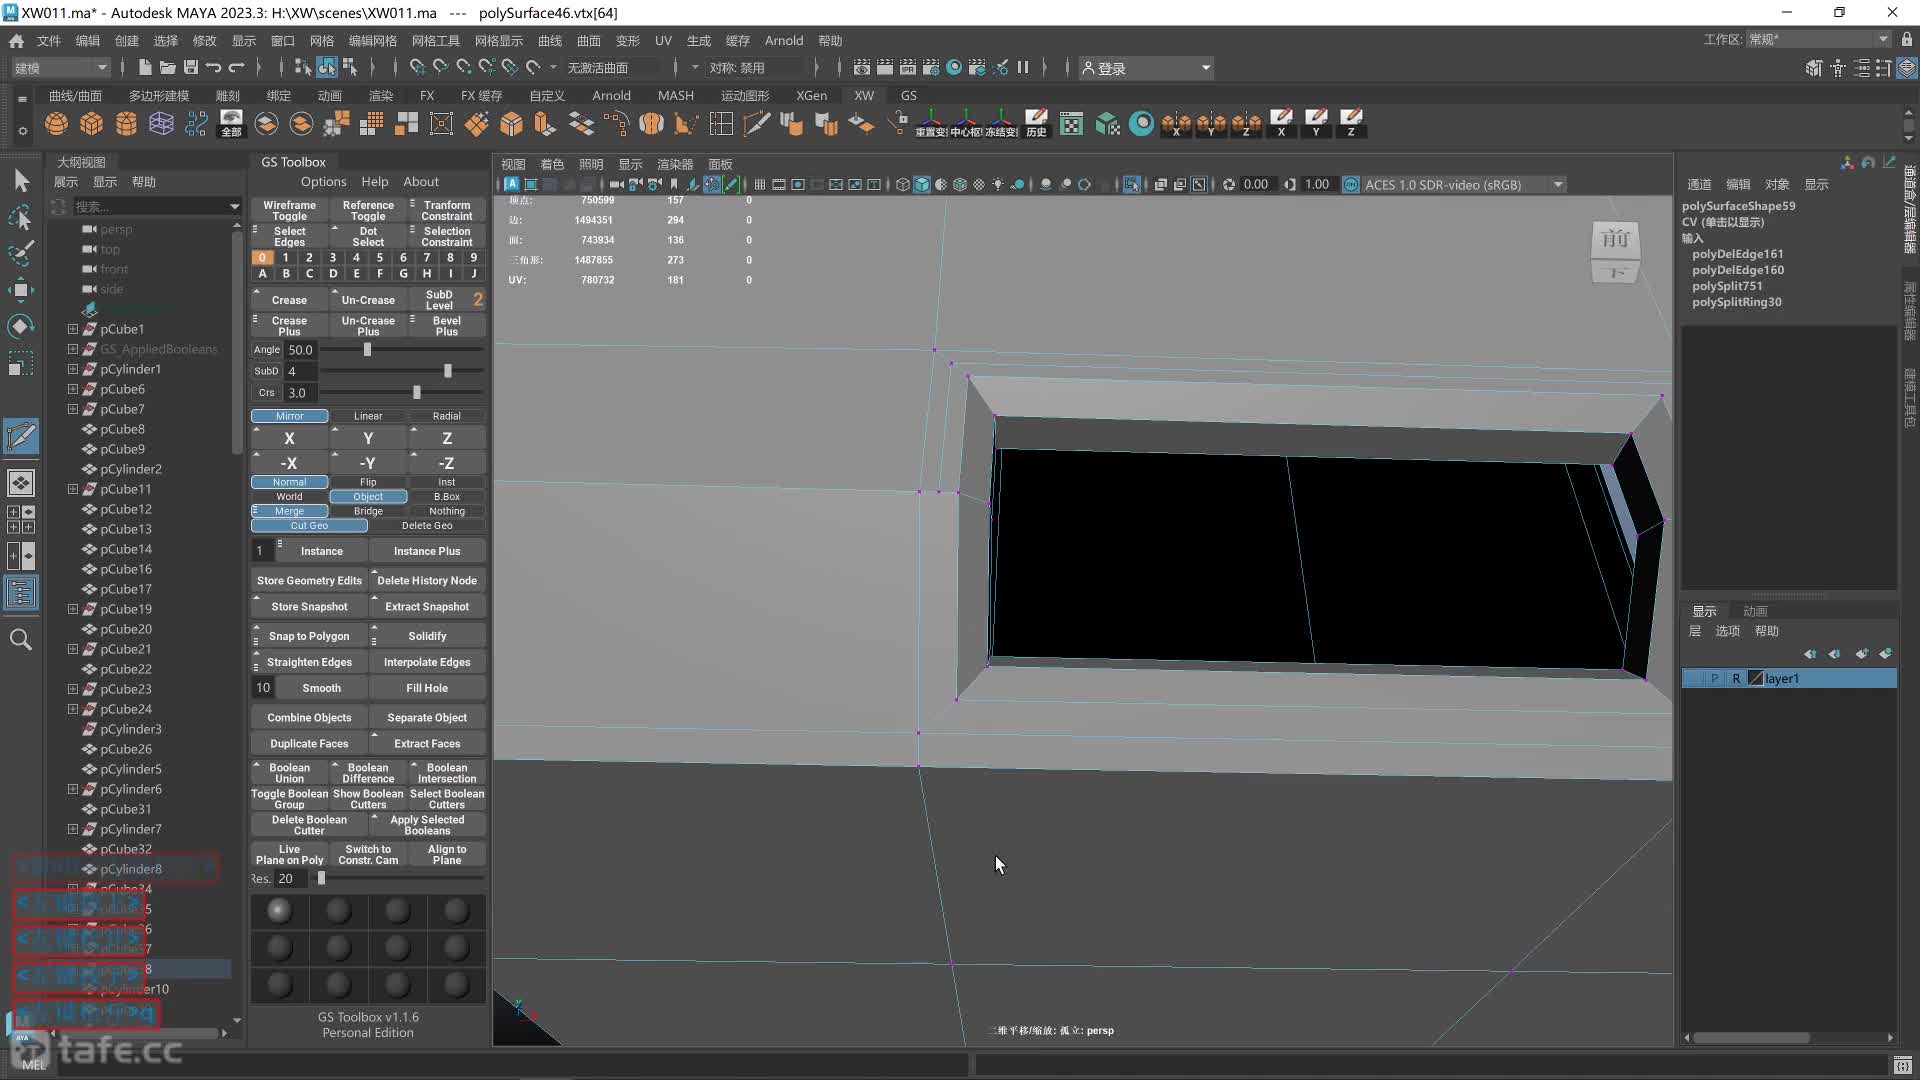
Task: Open the 网格工具 menu
Action: tap(435, 41)
